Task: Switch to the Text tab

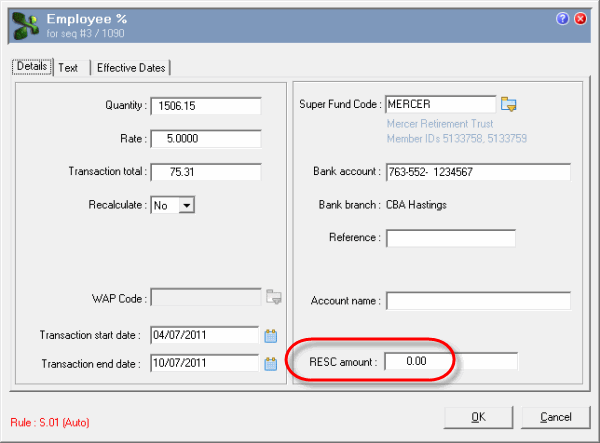Action: pyautogui.click(x=68, y=67)
